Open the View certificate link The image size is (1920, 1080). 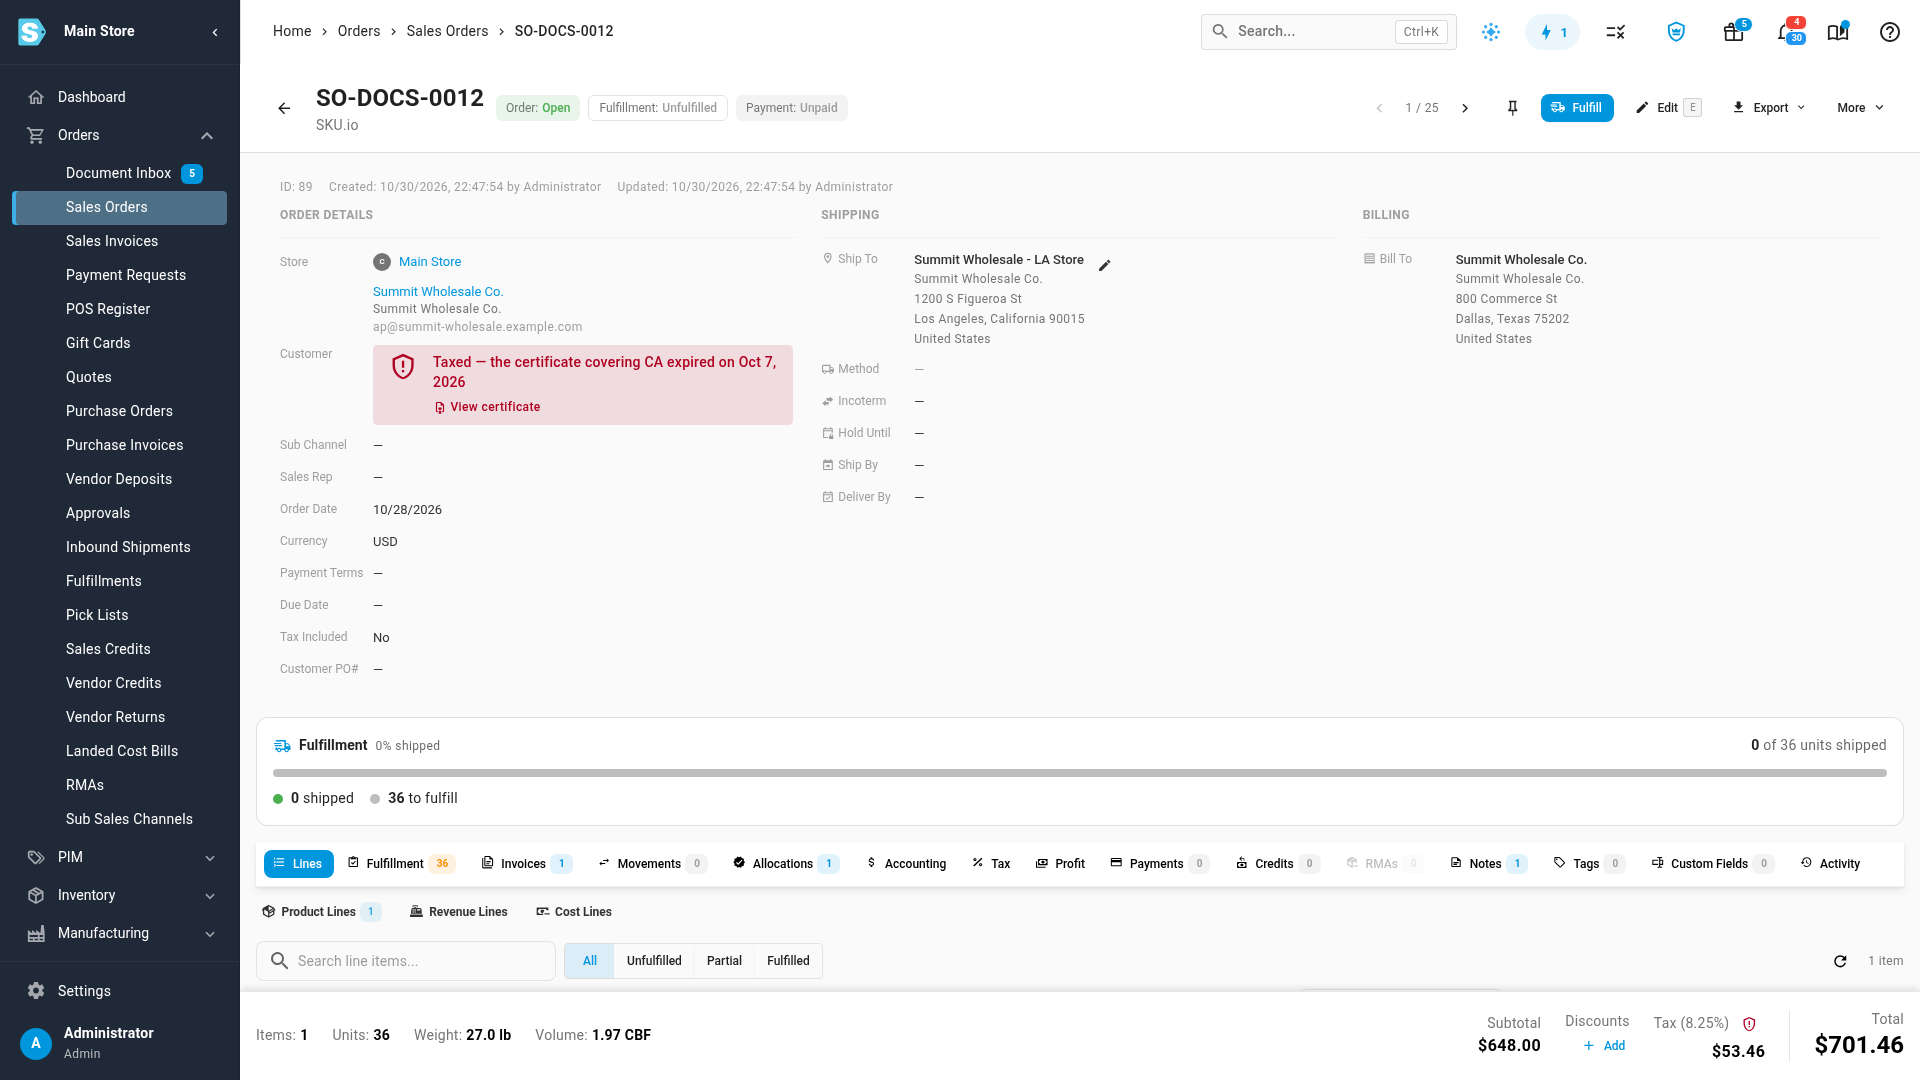click(x=487, y=407)
